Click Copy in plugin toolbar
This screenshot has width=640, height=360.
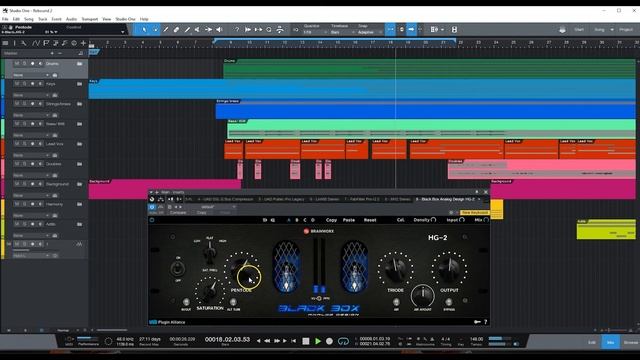pos(331,220)
